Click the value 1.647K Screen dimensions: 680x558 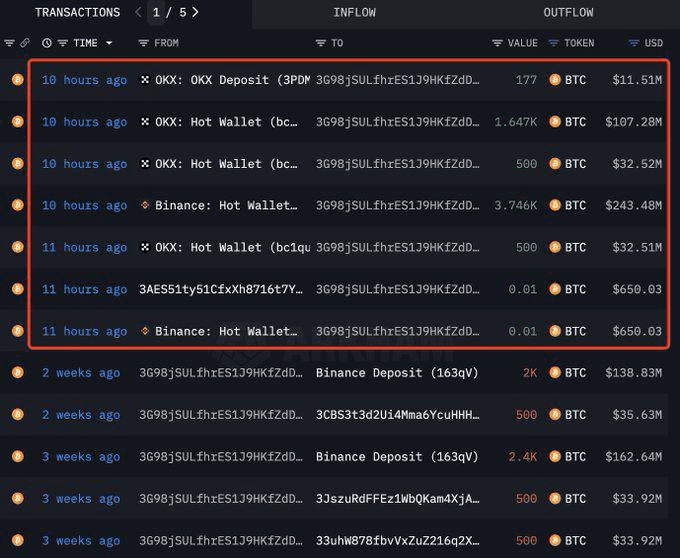point(516,122)
